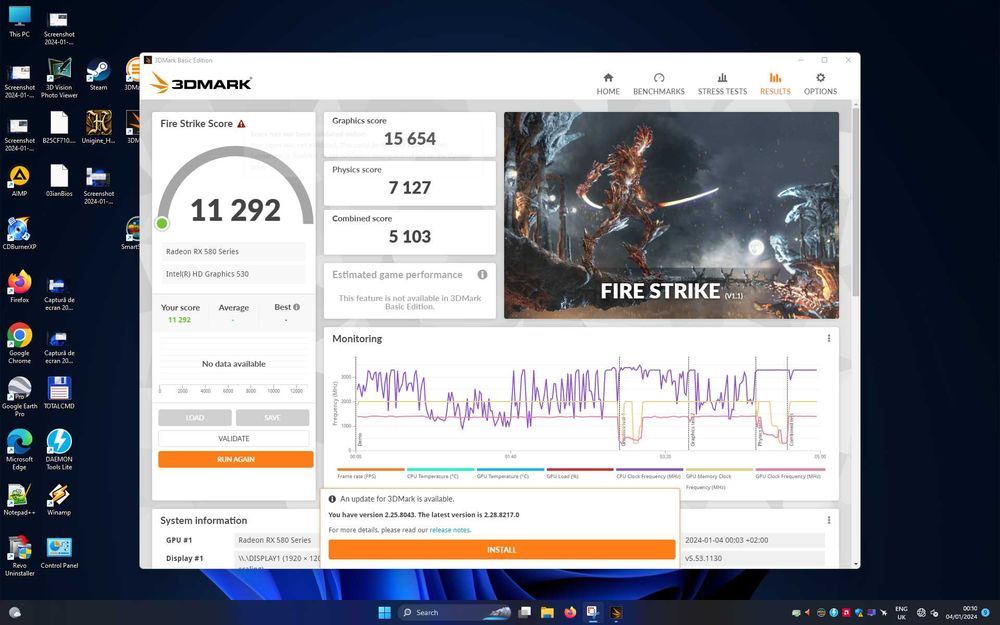Toggle GPU Clock Frequency legend in Monitoring

click(x=790, y=473)
